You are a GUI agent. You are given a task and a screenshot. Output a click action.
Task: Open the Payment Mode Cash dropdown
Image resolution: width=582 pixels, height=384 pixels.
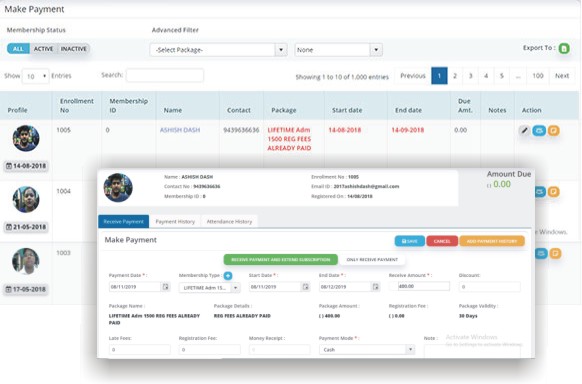366,349
